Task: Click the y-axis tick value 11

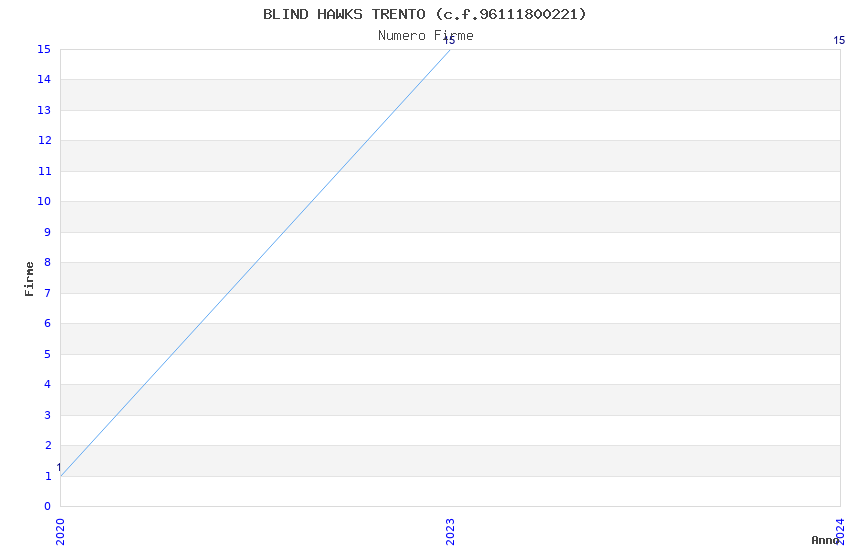Action: [44, 171]
